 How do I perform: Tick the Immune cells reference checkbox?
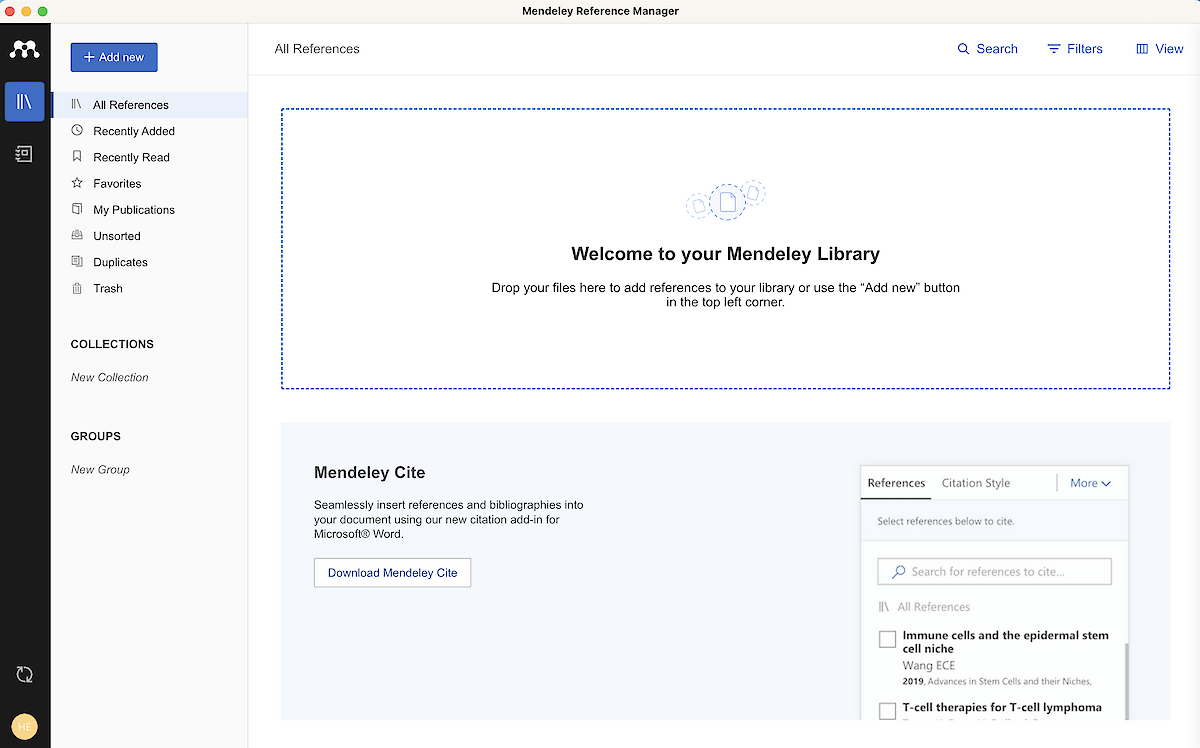887,639
